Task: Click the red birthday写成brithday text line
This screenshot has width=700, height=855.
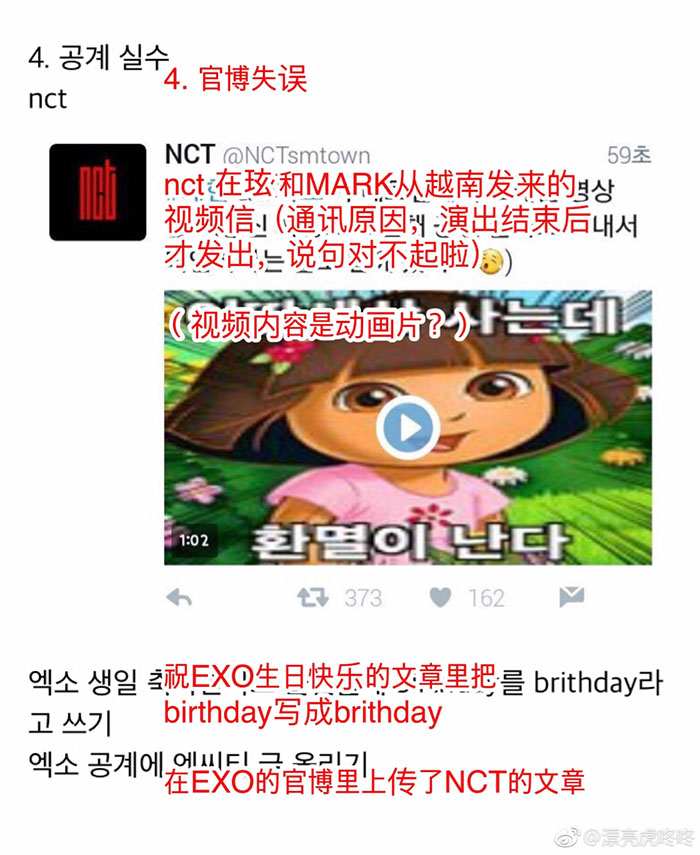Action: point(303,713)
